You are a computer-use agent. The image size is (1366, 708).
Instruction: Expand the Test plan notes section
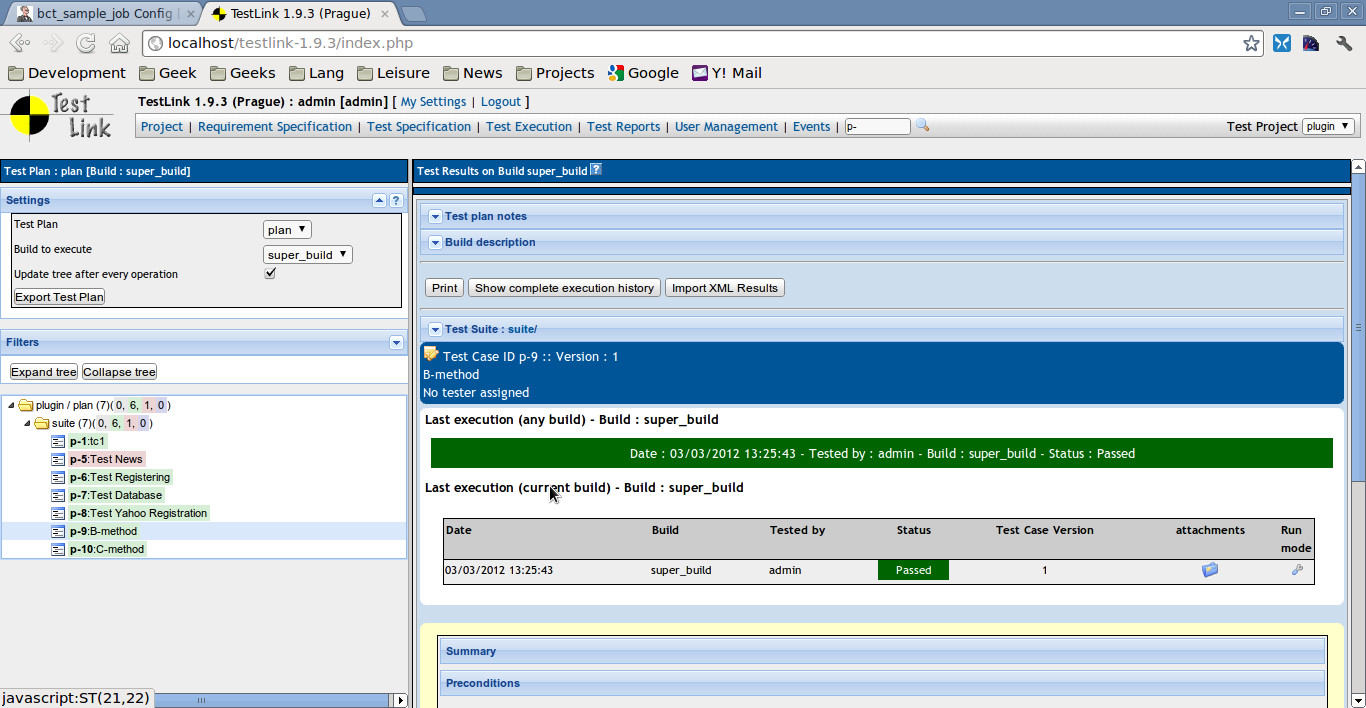[435, 216]
